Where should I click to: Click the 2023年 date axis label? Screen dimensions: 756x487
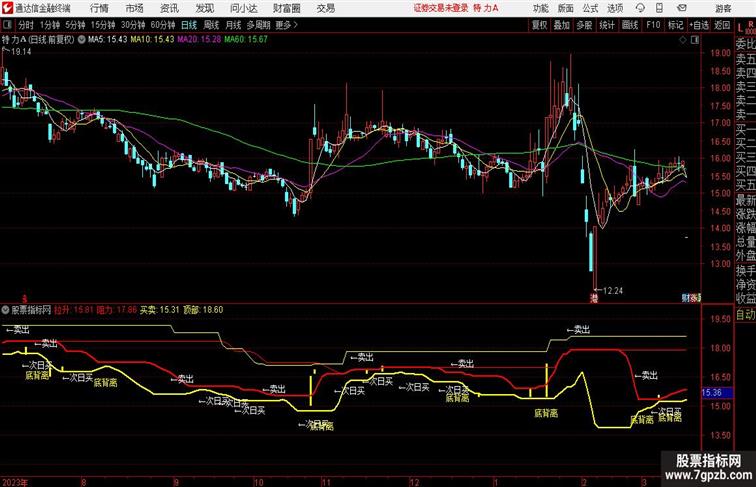[15, 482]
